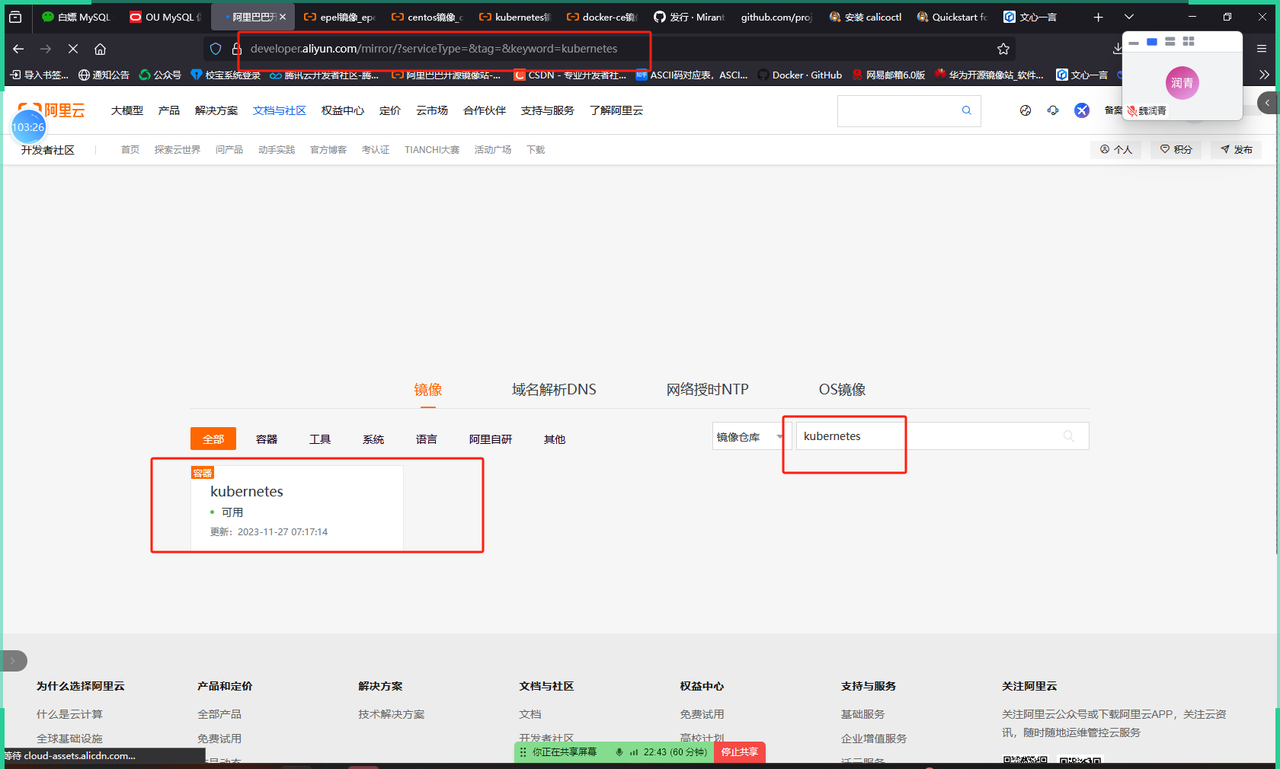Image resolution: width=1280 pixels, height=769 pixels.
Task: Filter by 其他 category
Action: [x=554, y=439]
